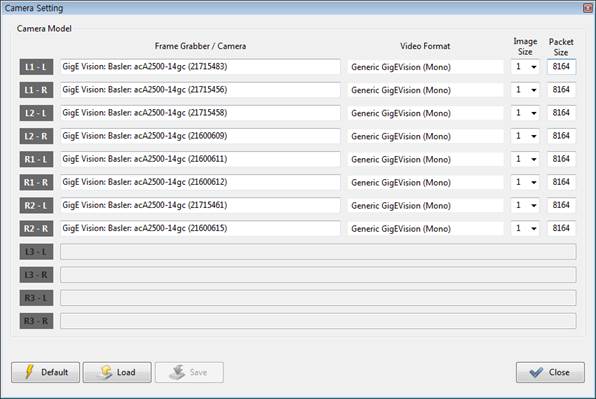Click Video Format field in R2 - L row

(425, 206)
